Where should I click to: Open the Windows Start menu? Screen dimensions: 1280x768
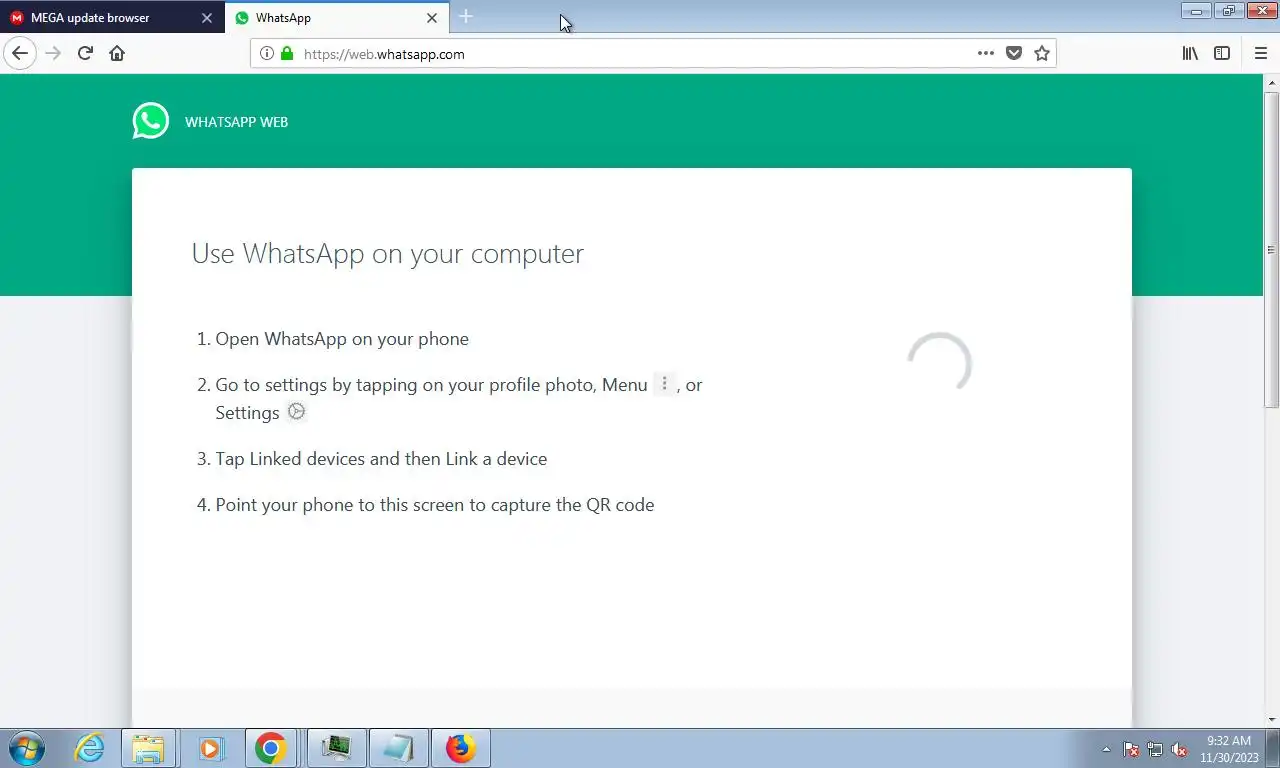point(27,748)
